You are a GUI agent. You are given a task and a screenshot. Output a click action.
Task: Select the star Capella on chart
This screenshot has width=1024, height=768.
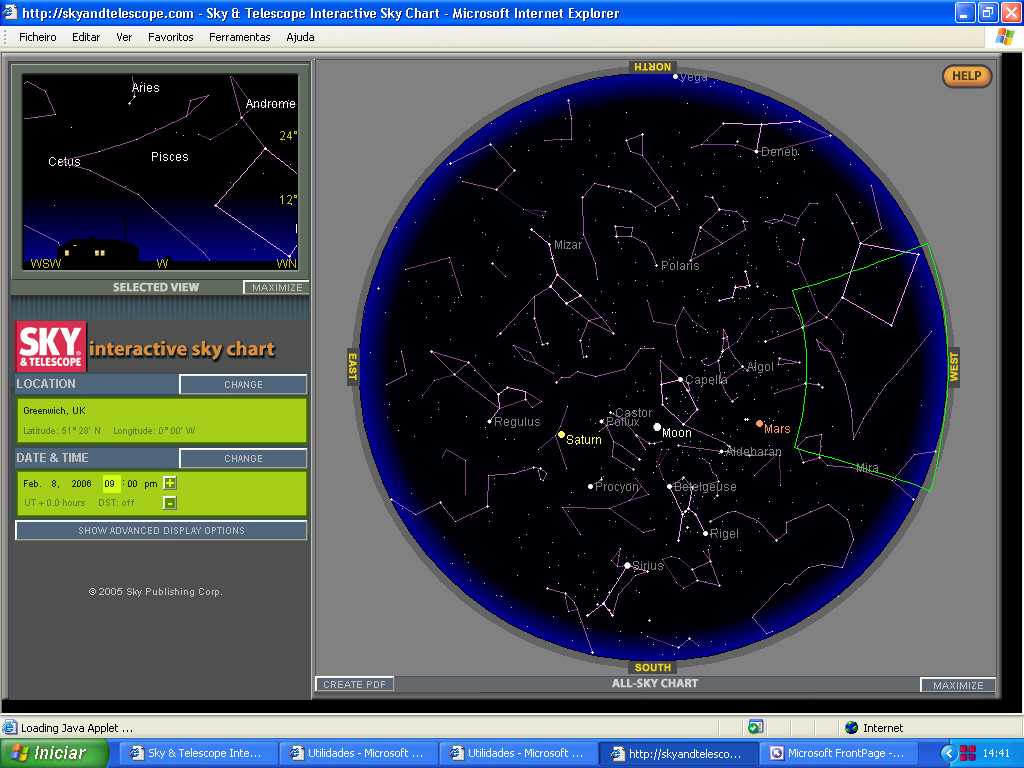click(x=680, y=379)
